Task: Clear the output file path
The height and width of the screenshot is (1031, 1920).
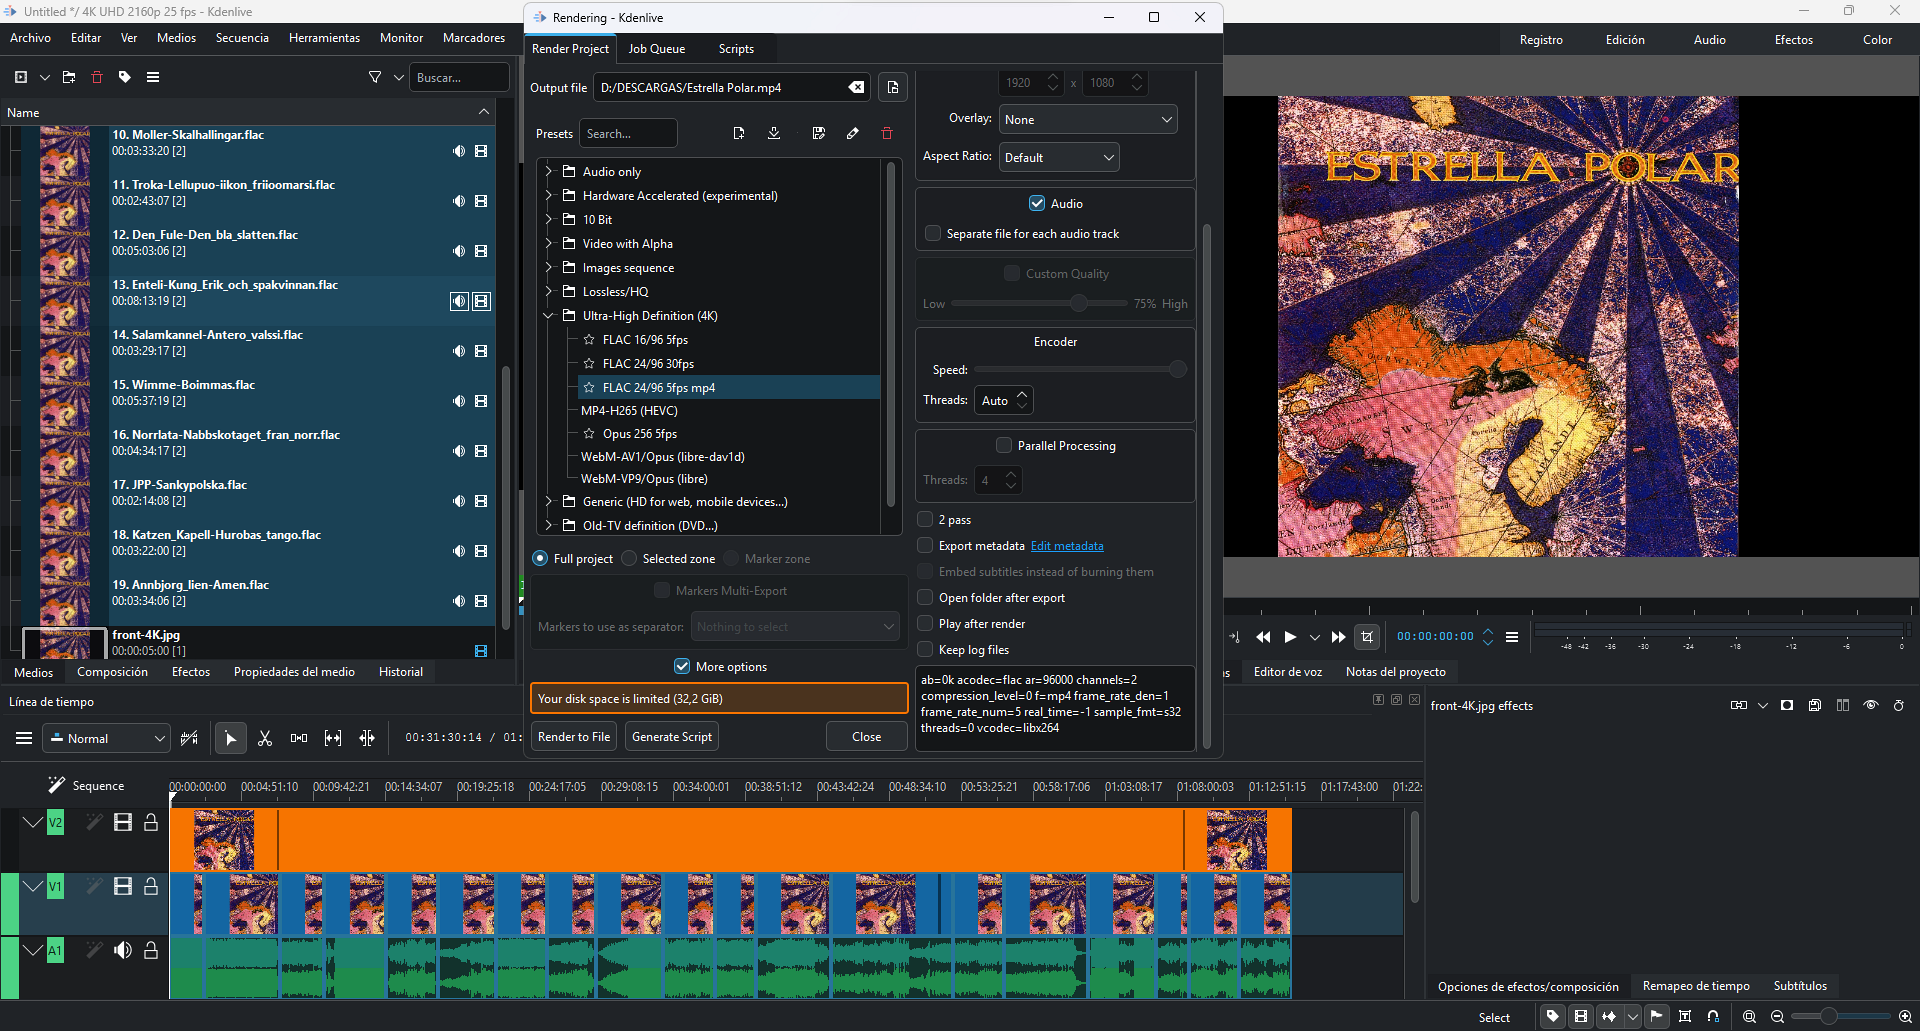Action: pyautogui.click(x=857, y=88)
